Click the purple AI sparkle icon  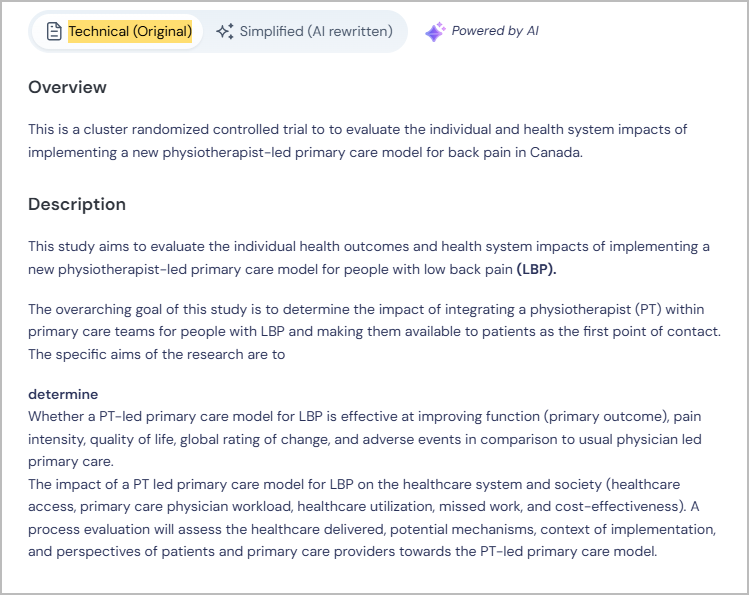tap(435, 32)
